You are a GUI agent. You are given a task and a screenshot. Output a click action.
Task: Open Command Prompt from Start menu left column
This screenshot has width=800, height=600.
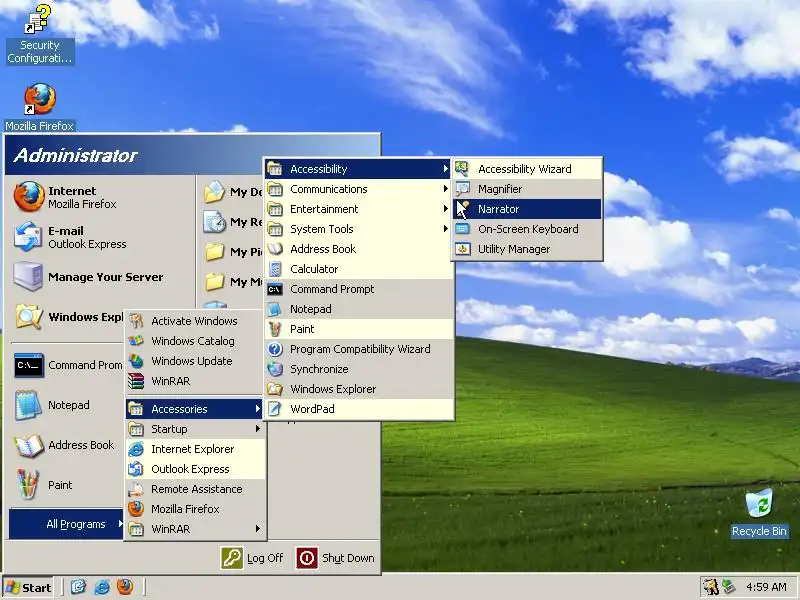[x=67, y=365]
